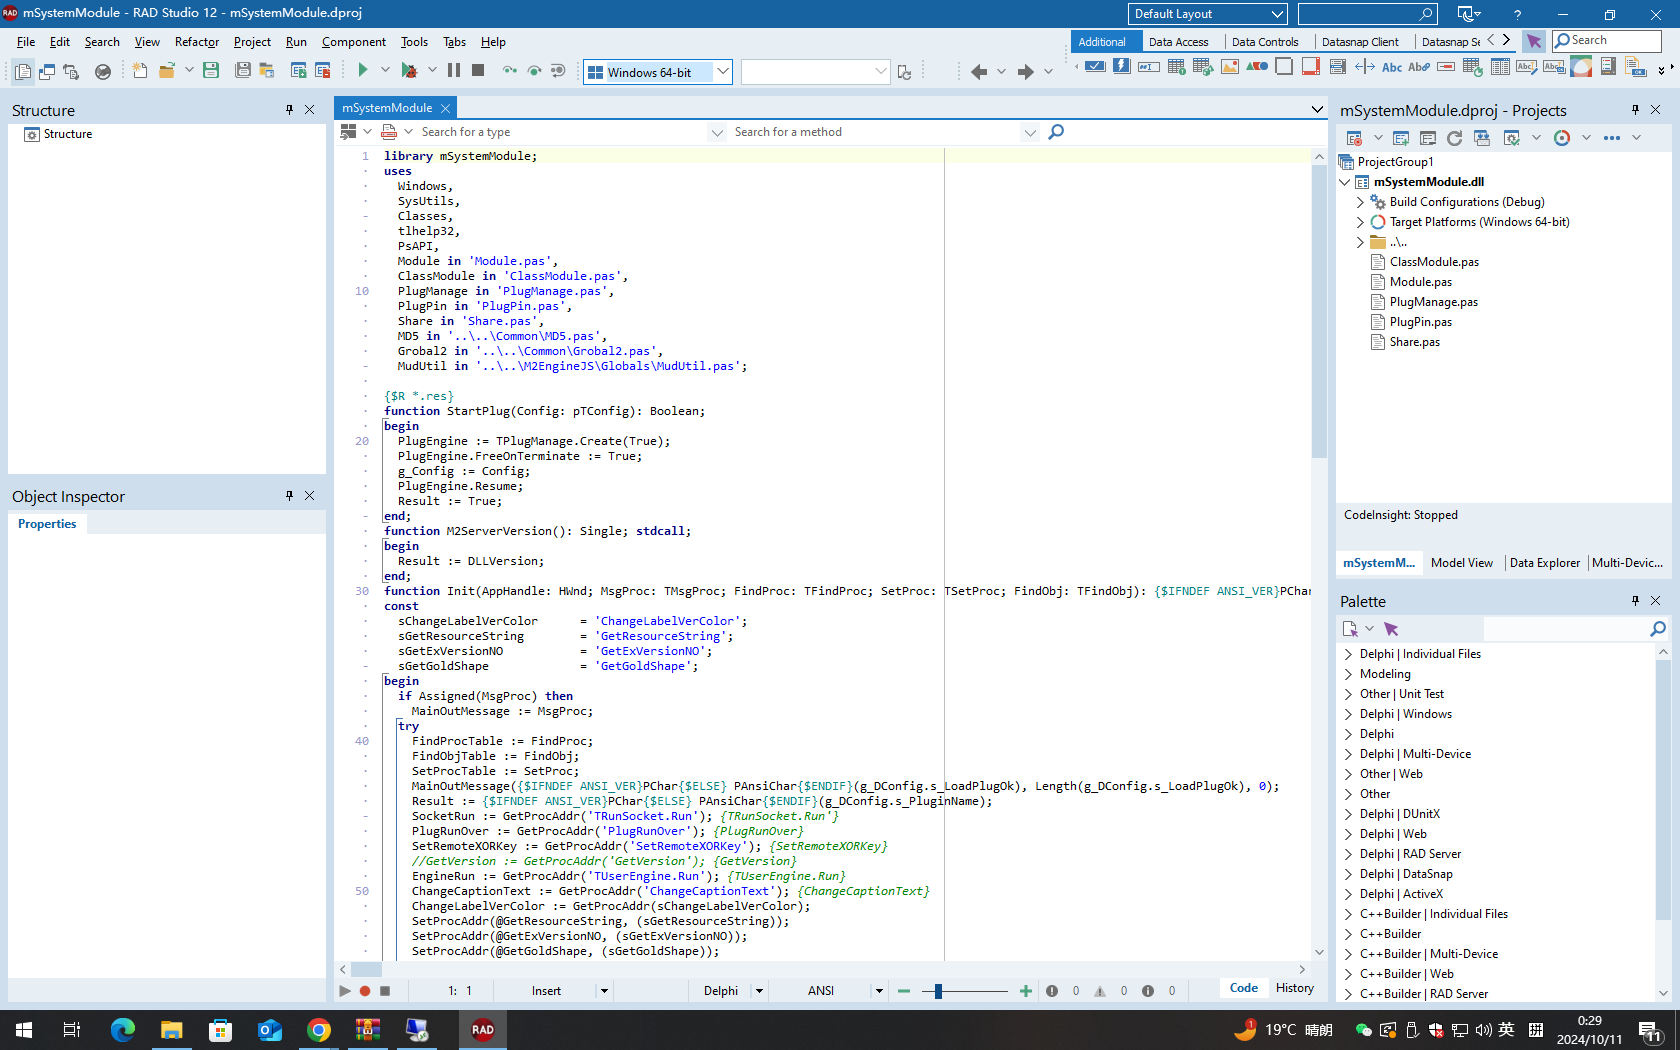Image resolution: width=1680 pixels, height=1050 pixels.
Task: Click the forward navigation arrow
Action: pyautogui.click(x=1025, y=71)
